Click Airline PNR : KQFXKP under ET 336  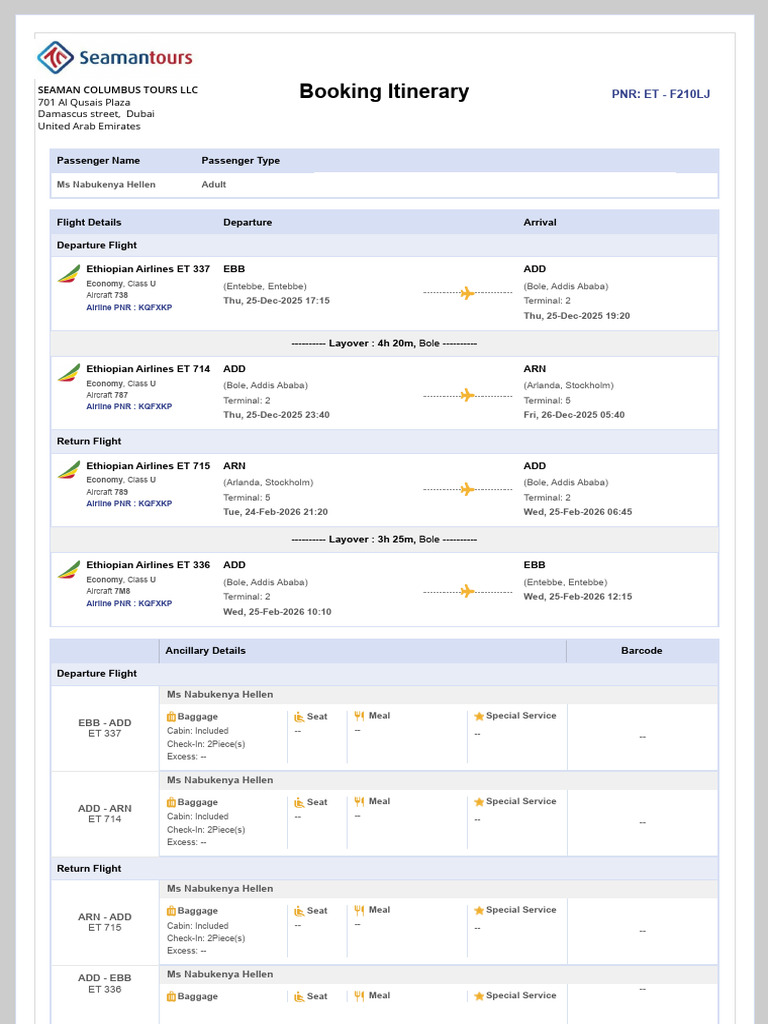click(x=129, y=603)
